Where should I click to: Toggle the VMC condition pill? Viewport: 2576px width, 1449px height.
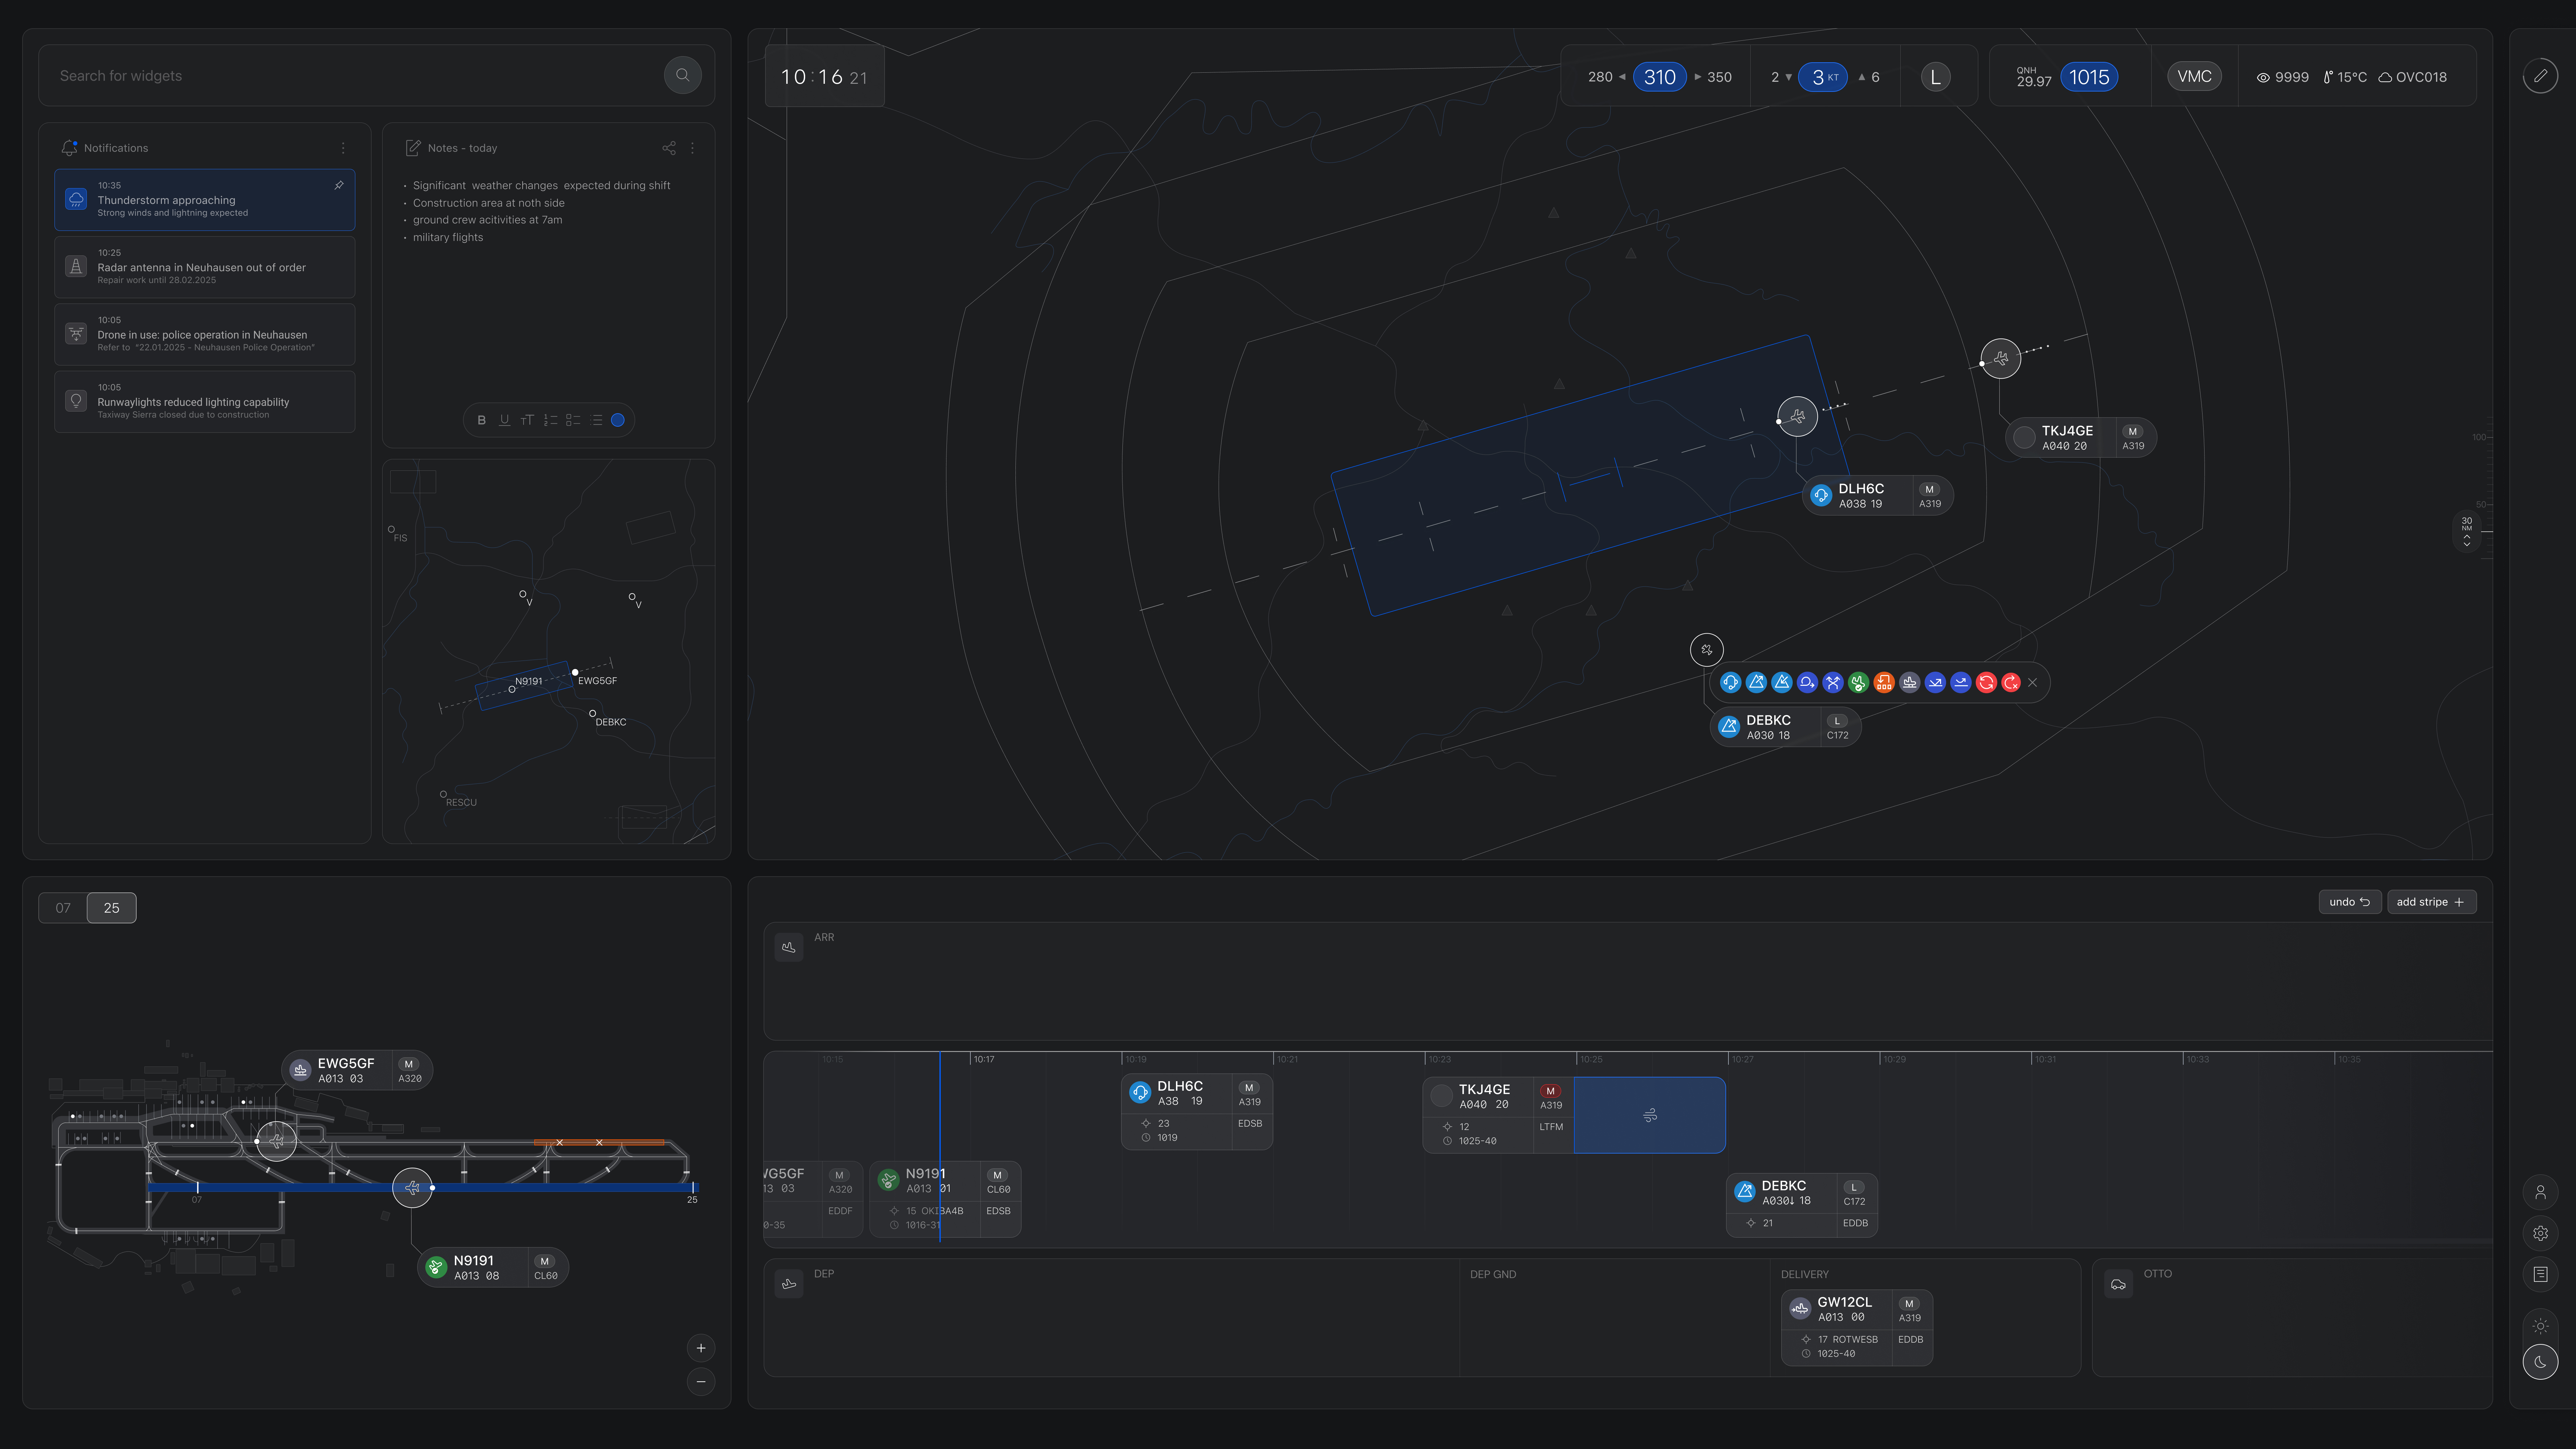click(2194, 76)
